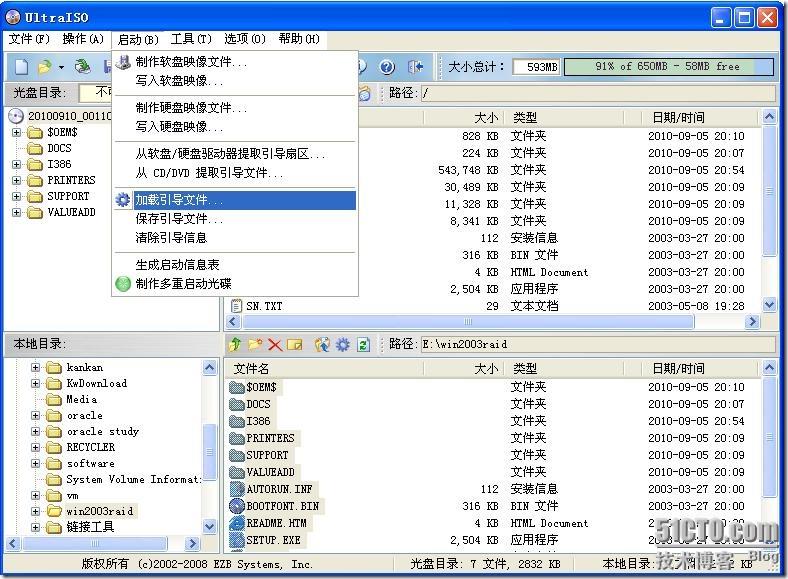Click the green disc icon beside 制作多重启动光碟
This screenshot has width=788, height=579.
123,283
